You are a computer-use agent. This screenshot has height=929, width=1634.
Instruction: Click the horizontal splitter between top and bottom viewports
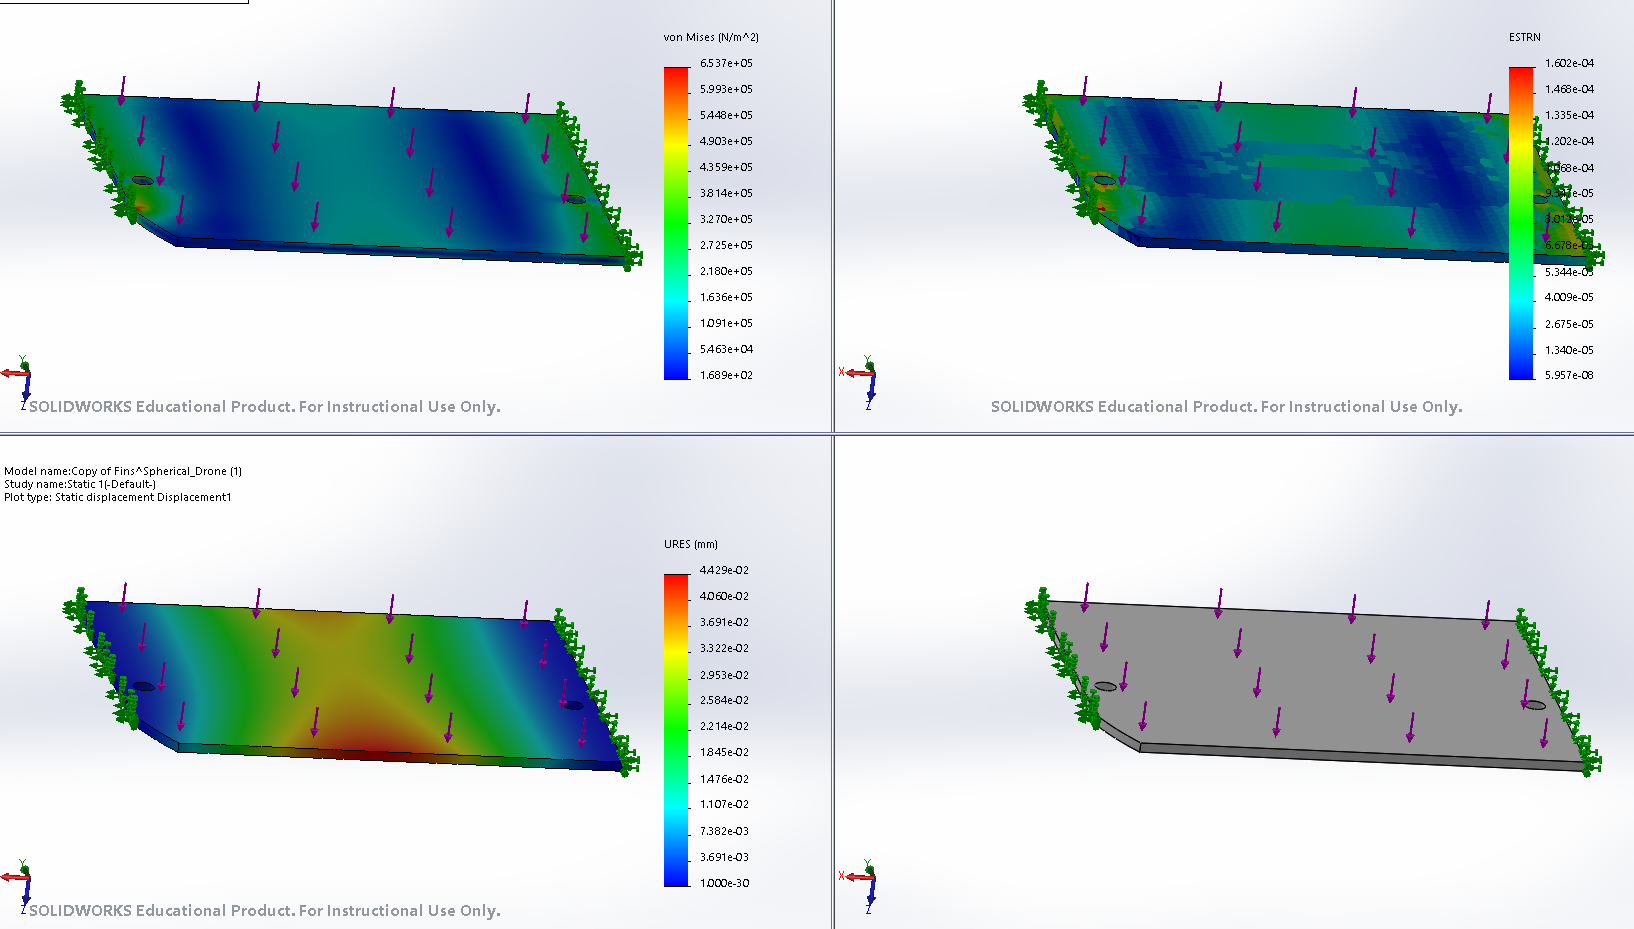point(400,434)
